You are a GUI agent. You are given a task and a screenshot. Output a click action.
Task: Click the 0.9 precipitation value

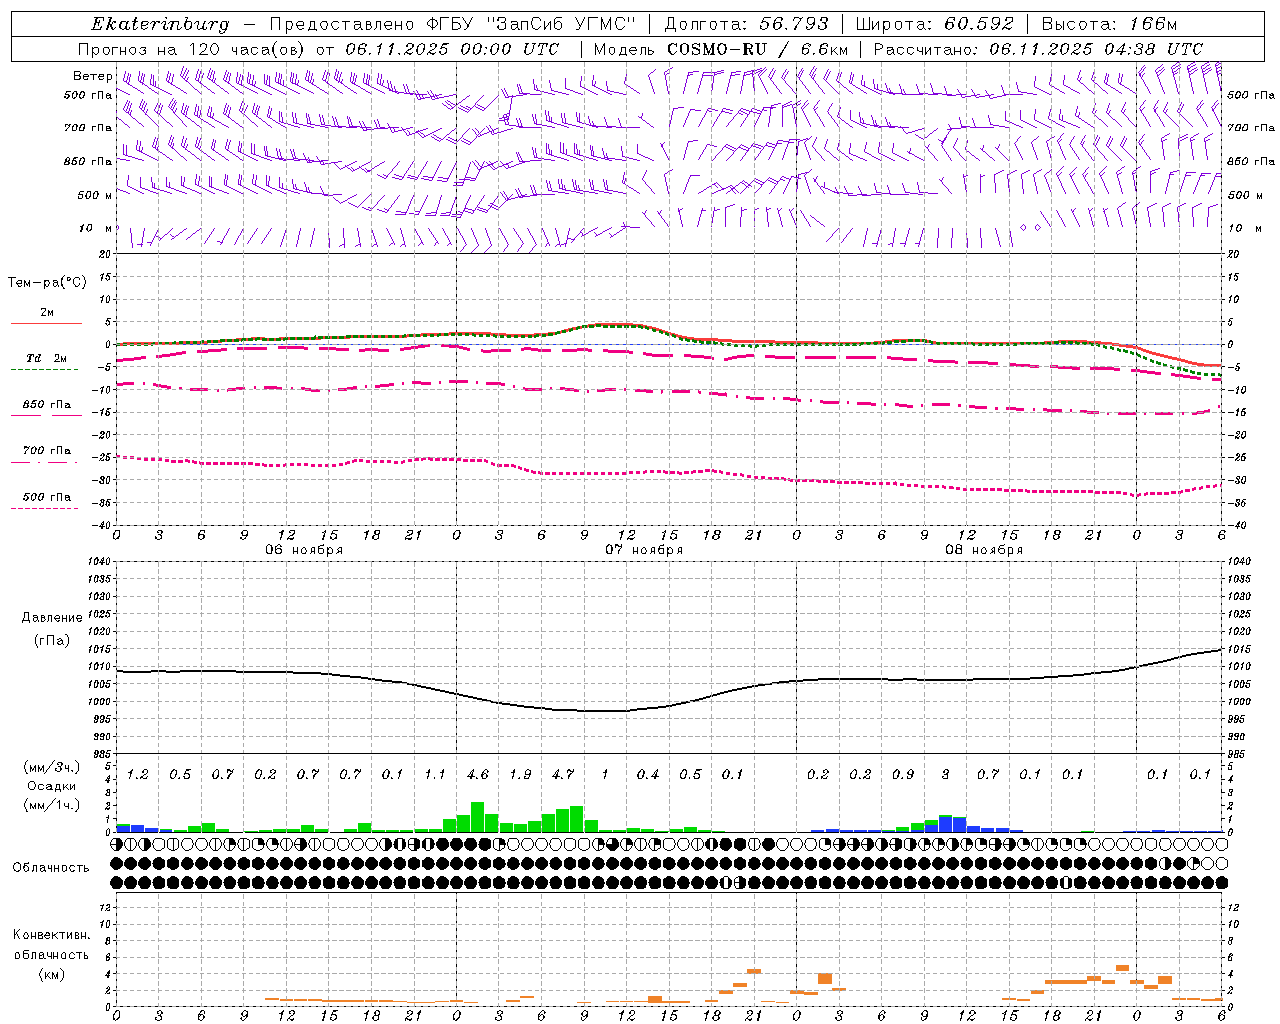coord(903,774)
